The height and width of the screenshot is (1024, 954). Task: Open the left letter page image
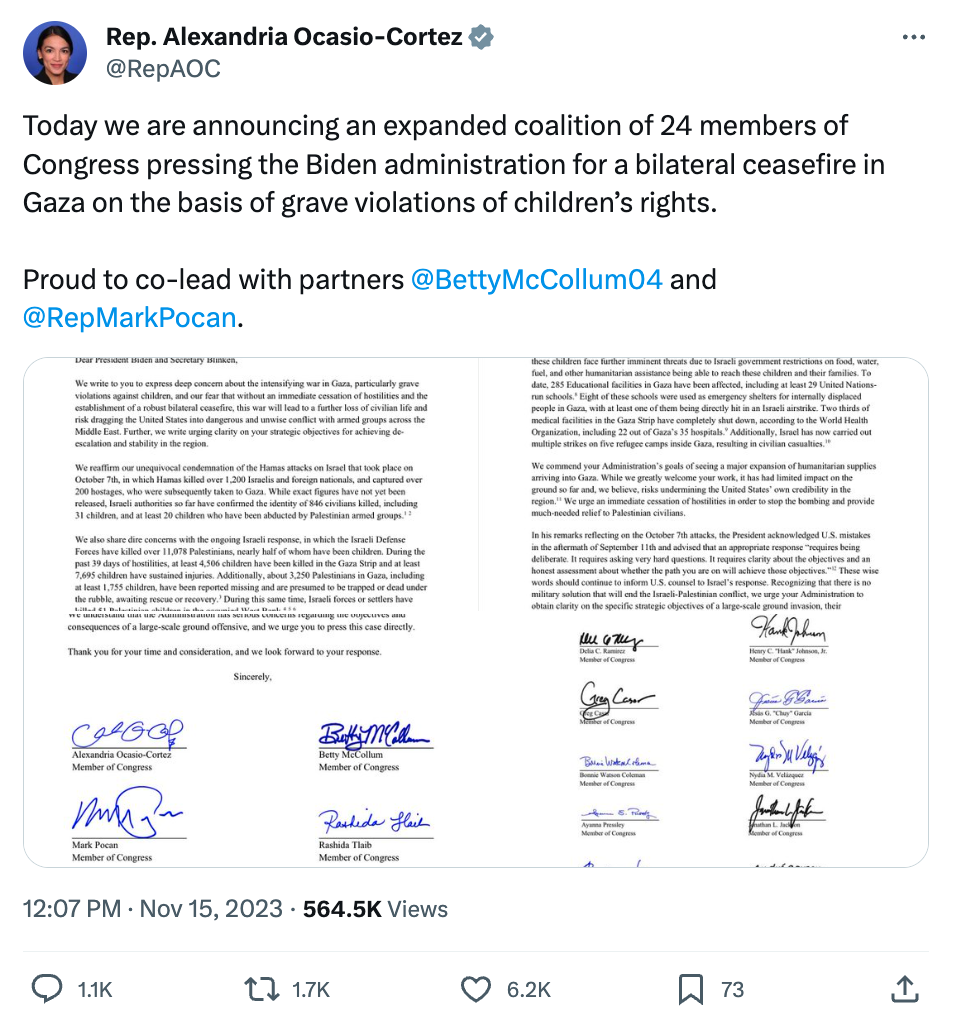pyautogui.click(x=250, y=611)
